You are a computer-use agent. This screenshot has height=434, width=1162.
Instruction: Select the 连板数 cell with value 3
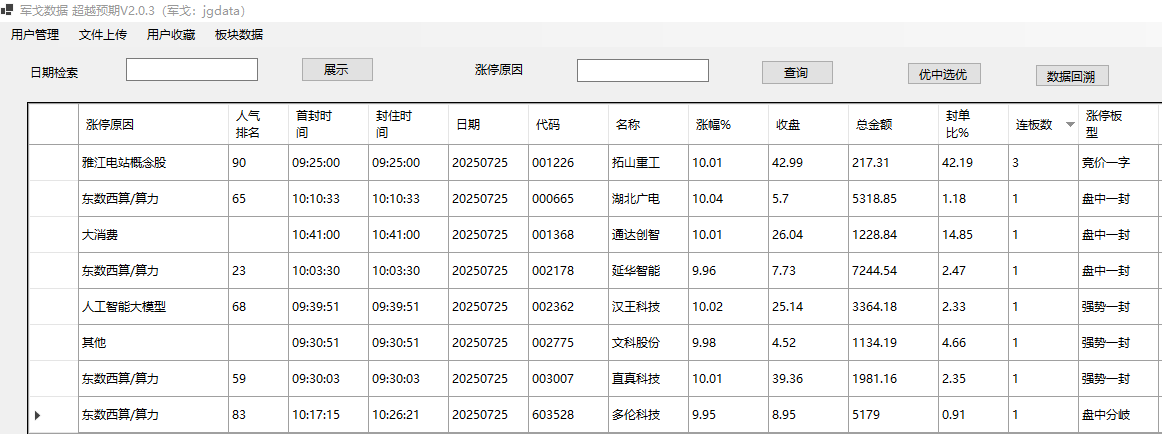[1044, 163]
